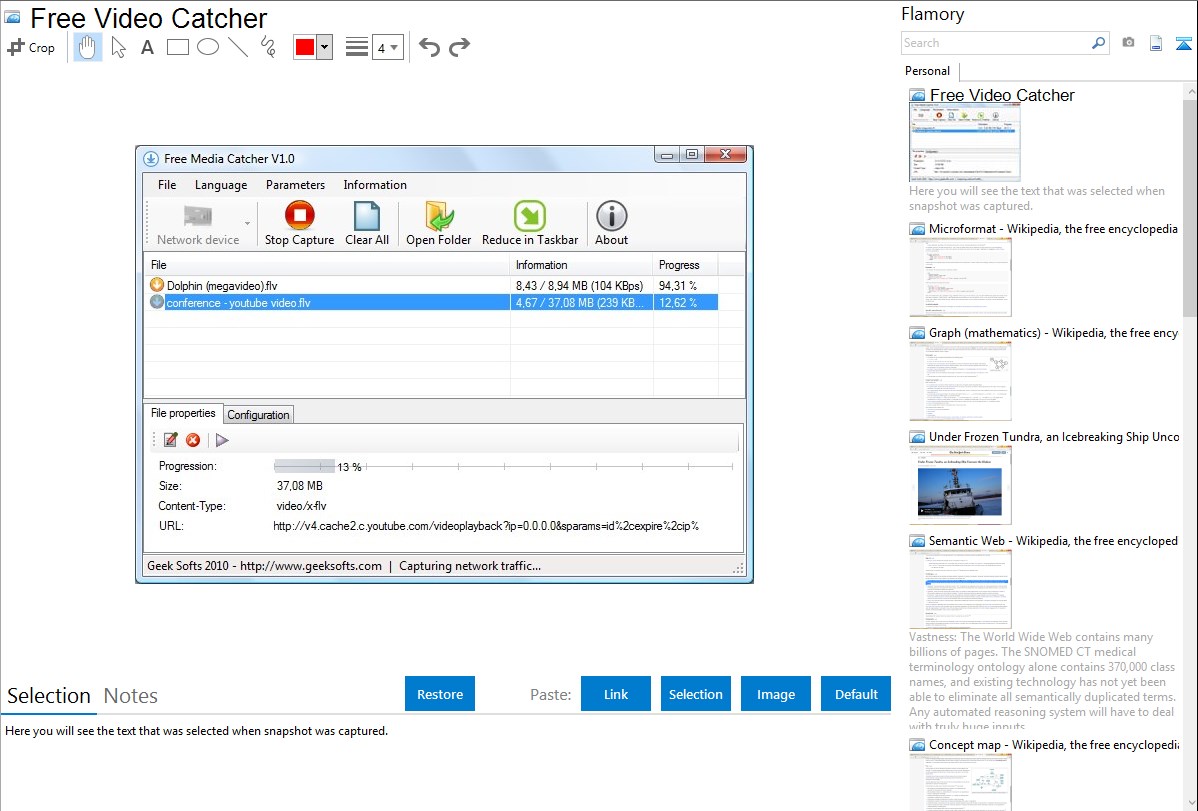This screenshot has width=1198, height=811.
Task: Switch to the Personal tab
Action: coord(927,71)
